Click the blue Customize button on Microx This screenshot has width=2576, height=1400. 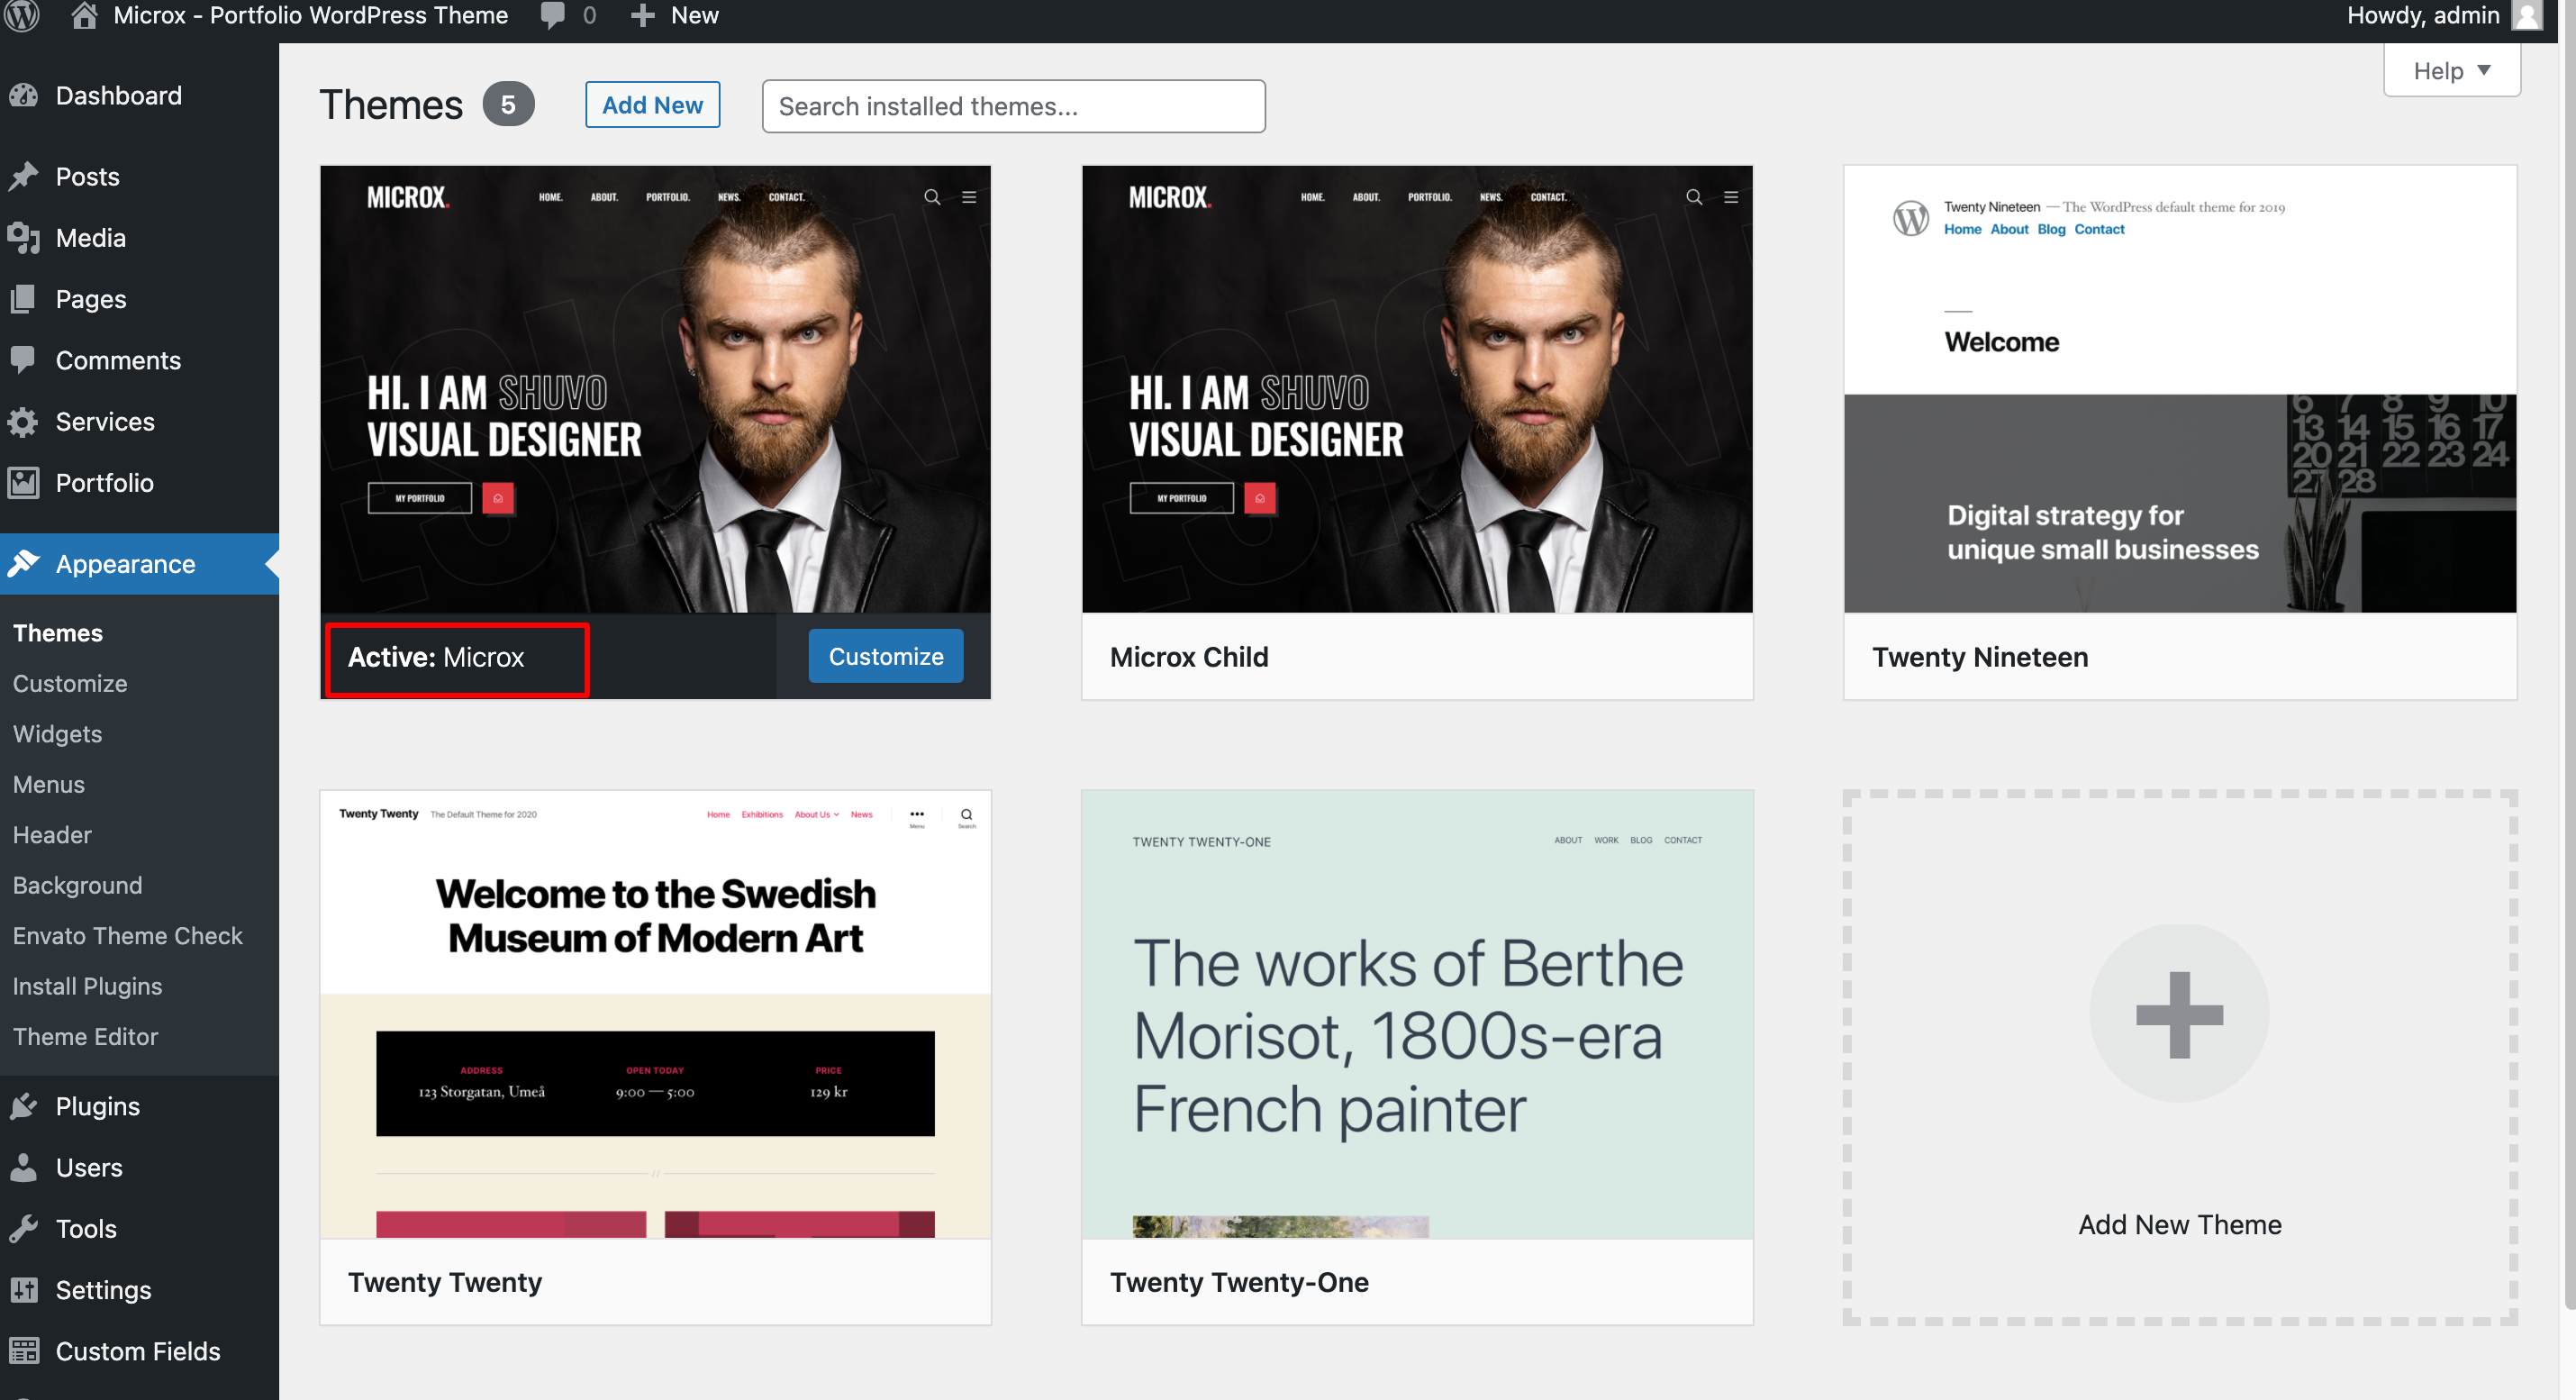coord(886,657)
